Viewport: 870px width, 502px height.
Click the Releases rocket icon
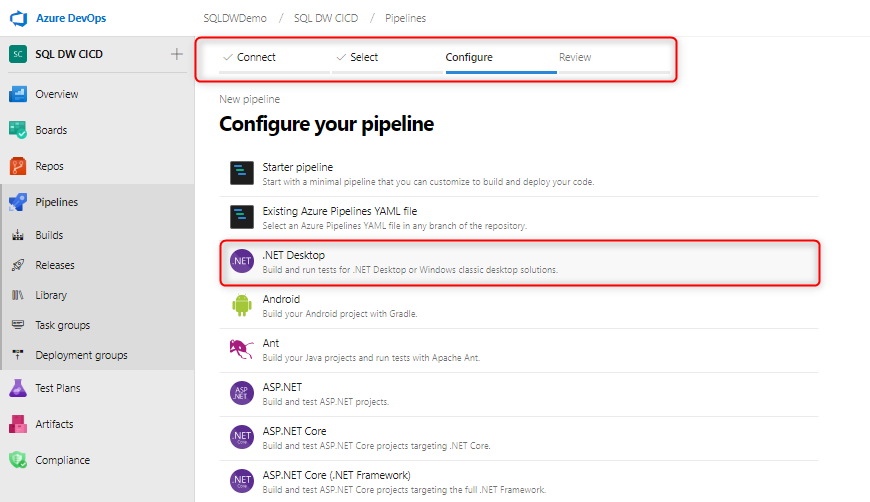(x=18, y=265)
